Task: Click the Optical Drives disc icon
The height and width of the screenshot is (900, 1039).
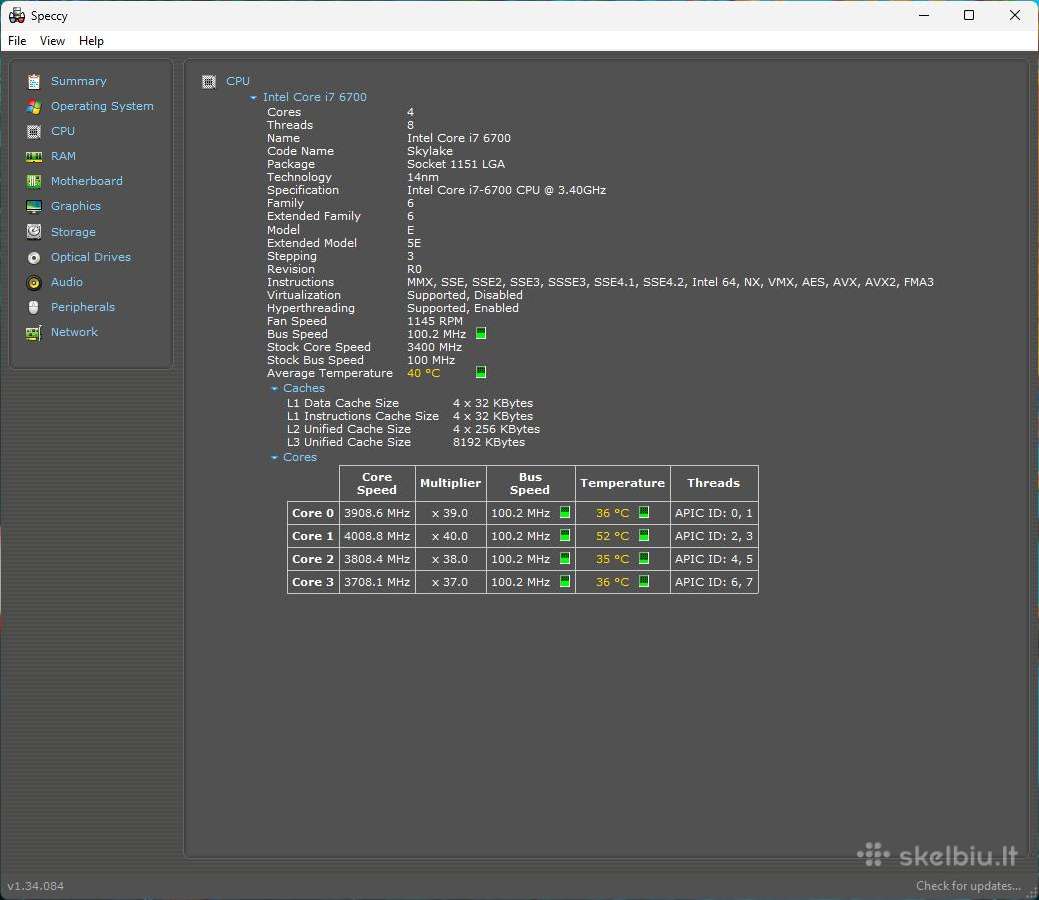Action: [34, 258]
